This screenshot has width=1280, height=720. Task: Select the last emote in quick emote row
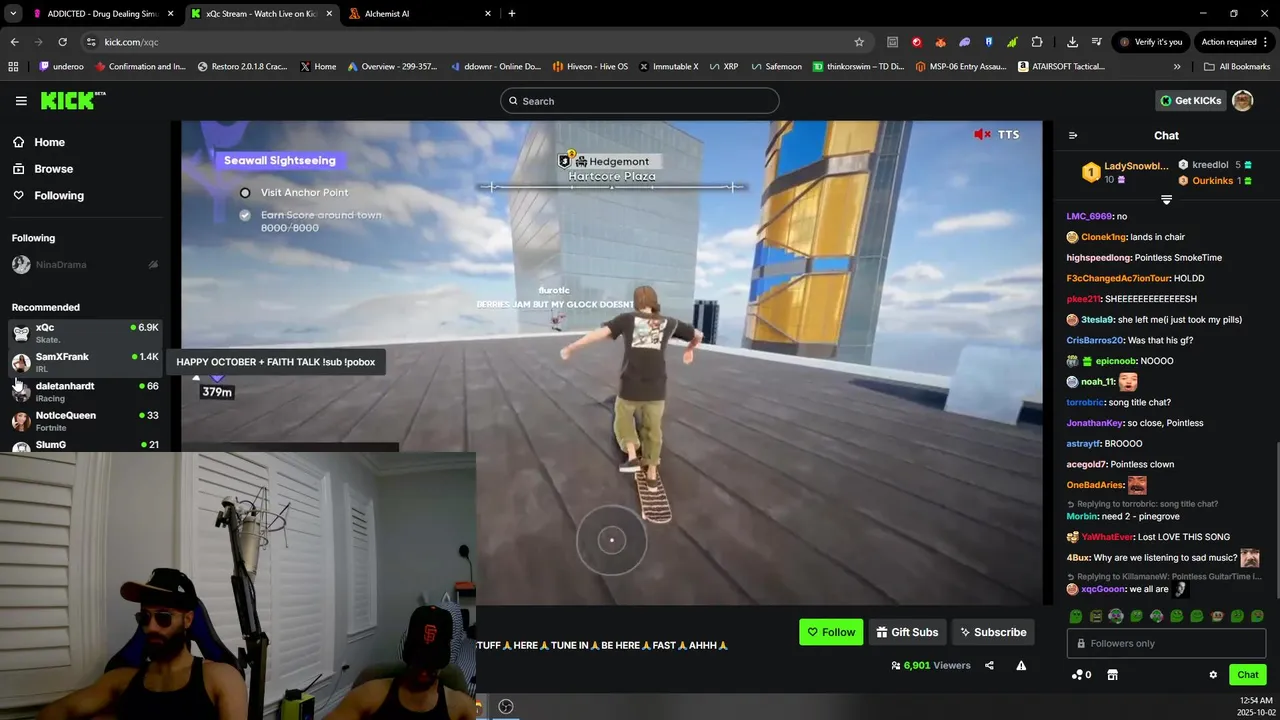click(1257, 616)
